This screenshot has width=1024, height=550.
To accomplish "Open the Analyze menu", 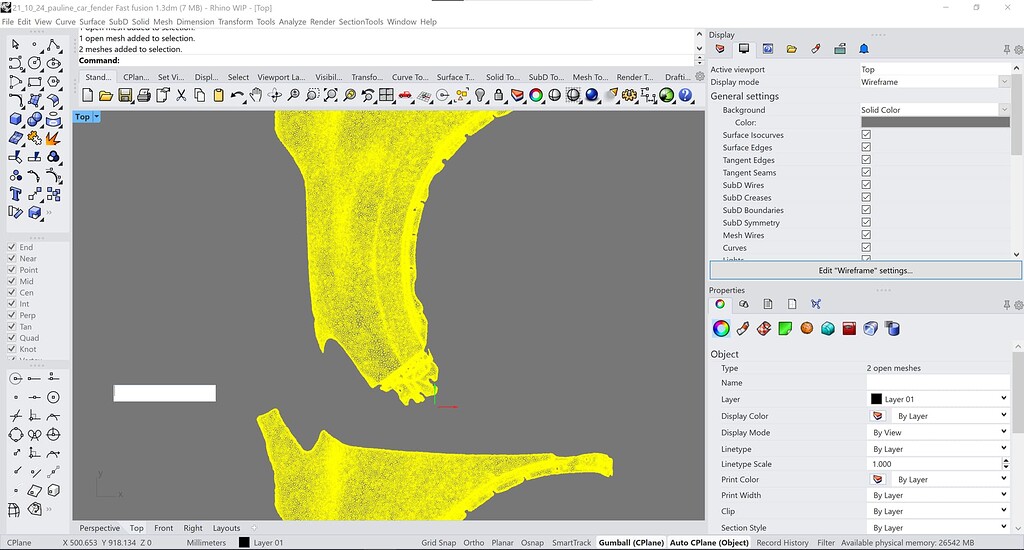I will coord(292,22).
